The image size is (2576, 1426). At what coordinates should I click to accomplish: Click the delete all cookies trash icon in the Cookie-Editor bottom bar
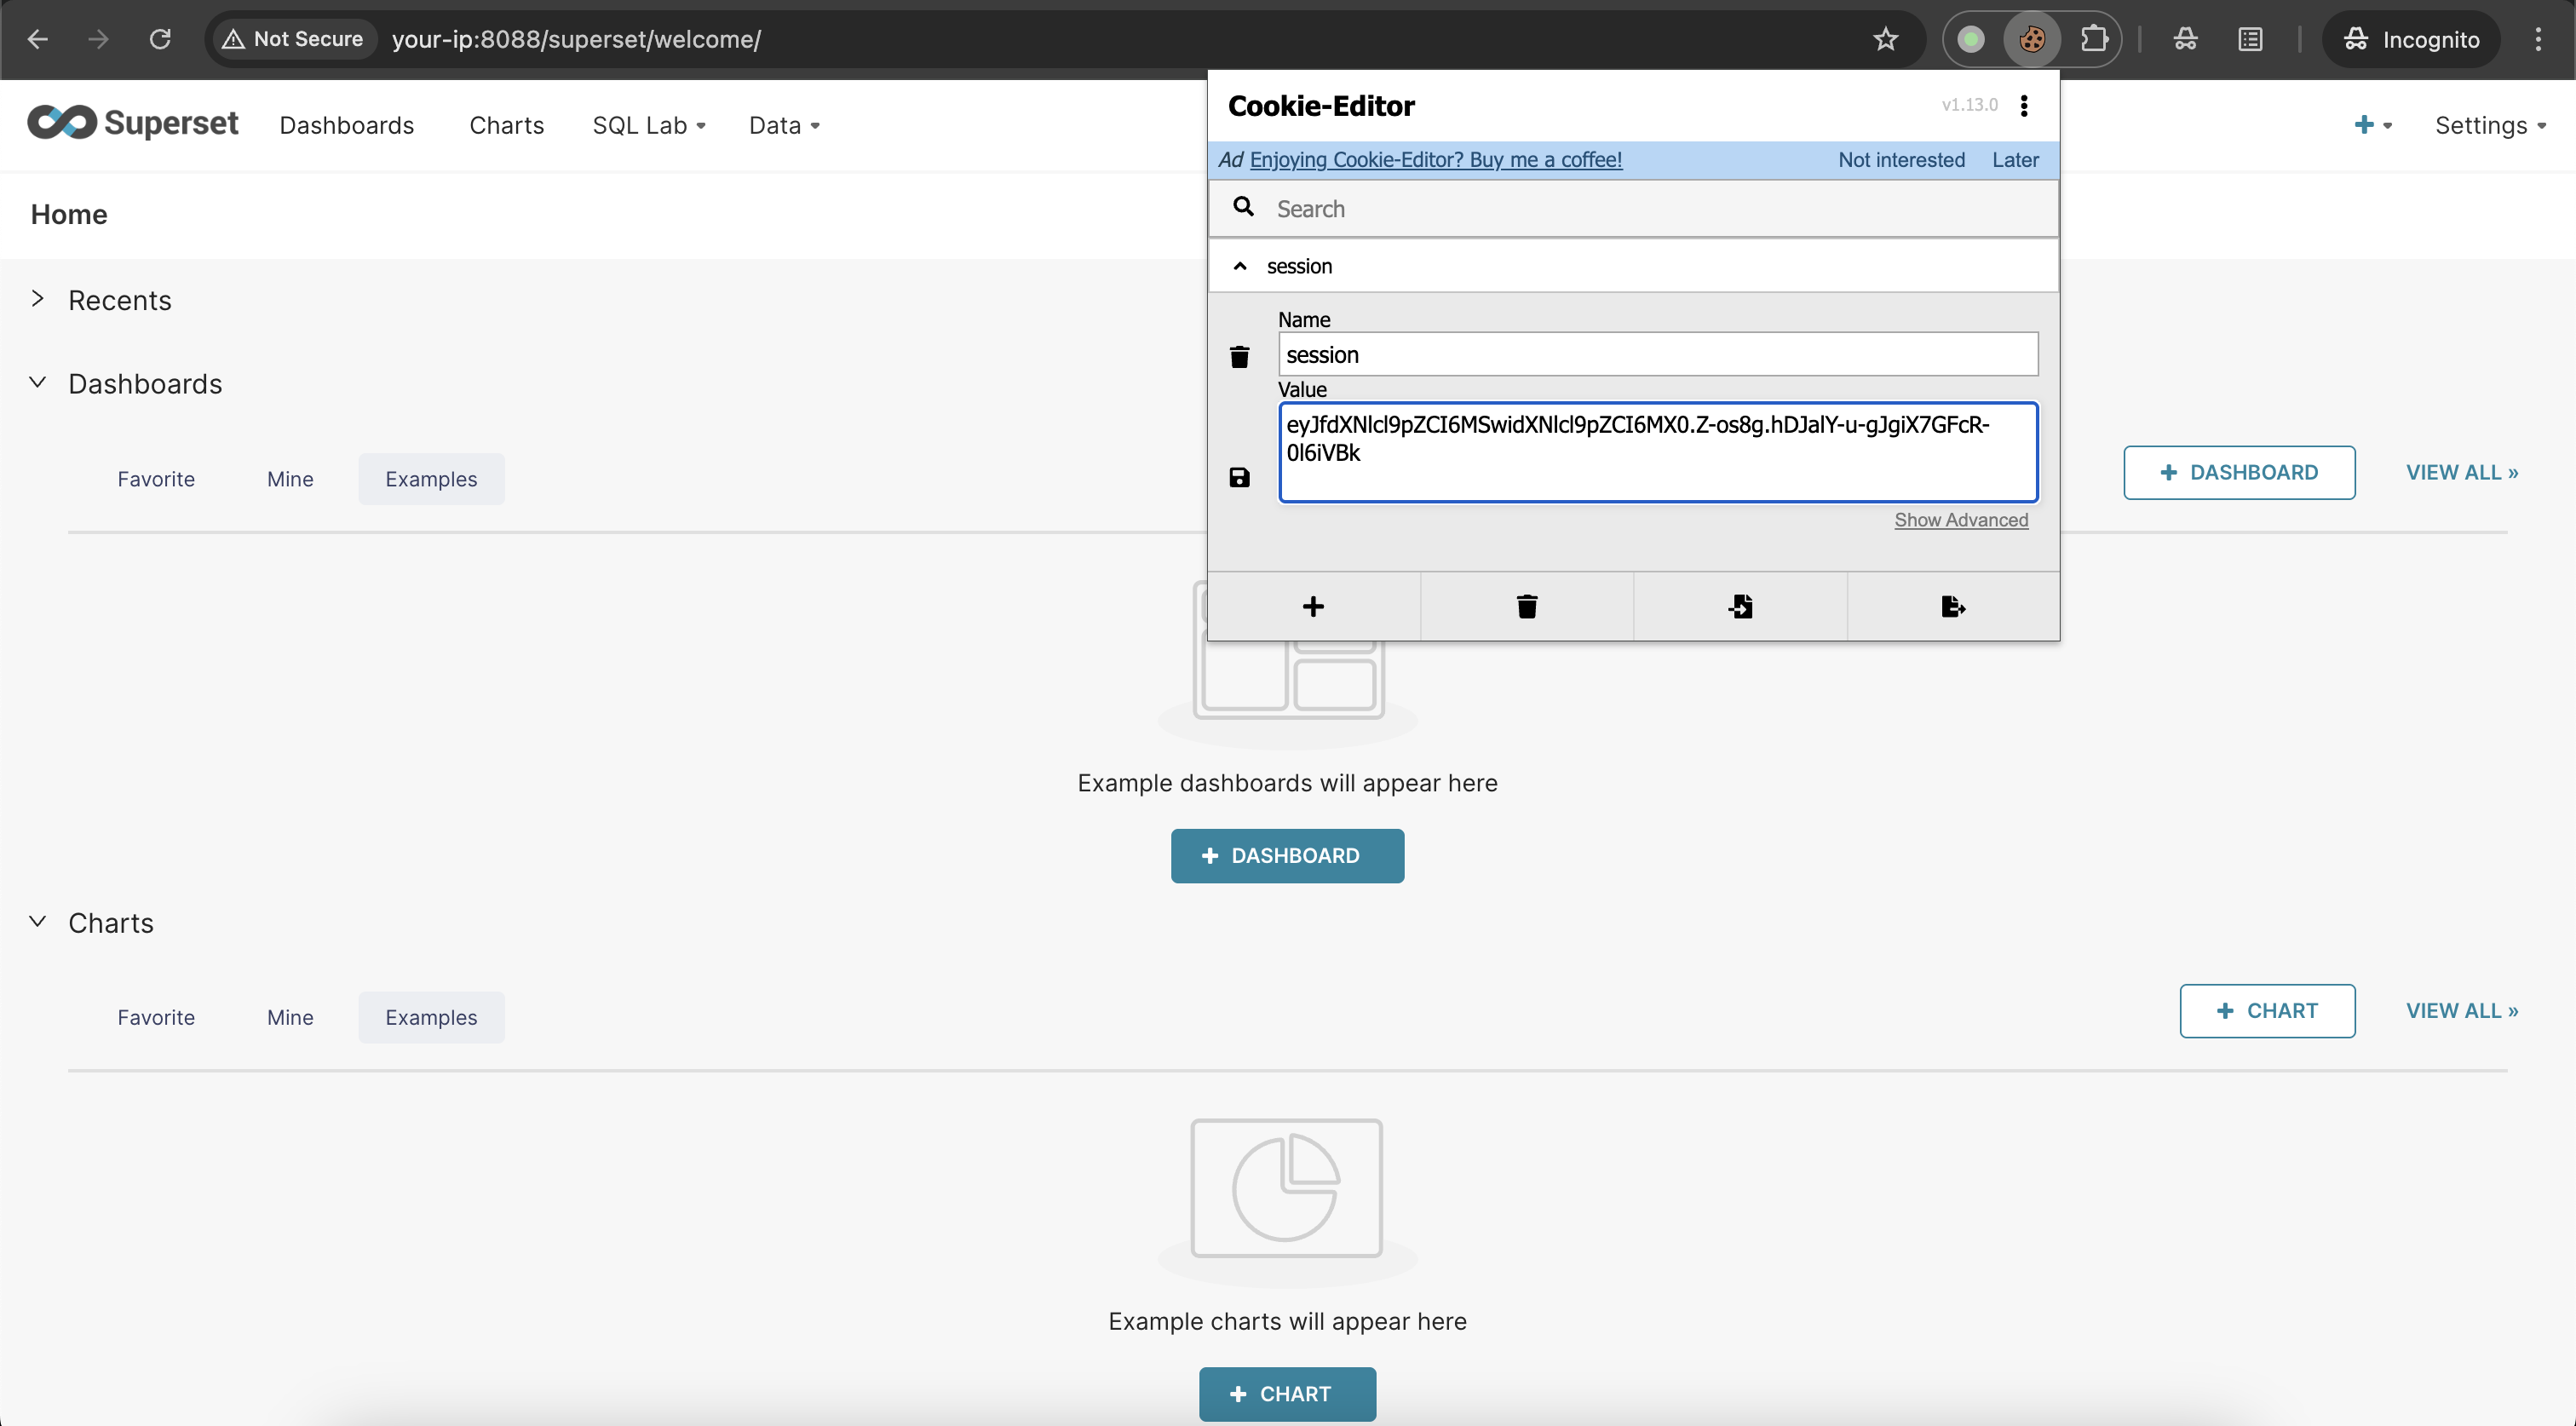pyautogui.click(x=1526, y=607)
